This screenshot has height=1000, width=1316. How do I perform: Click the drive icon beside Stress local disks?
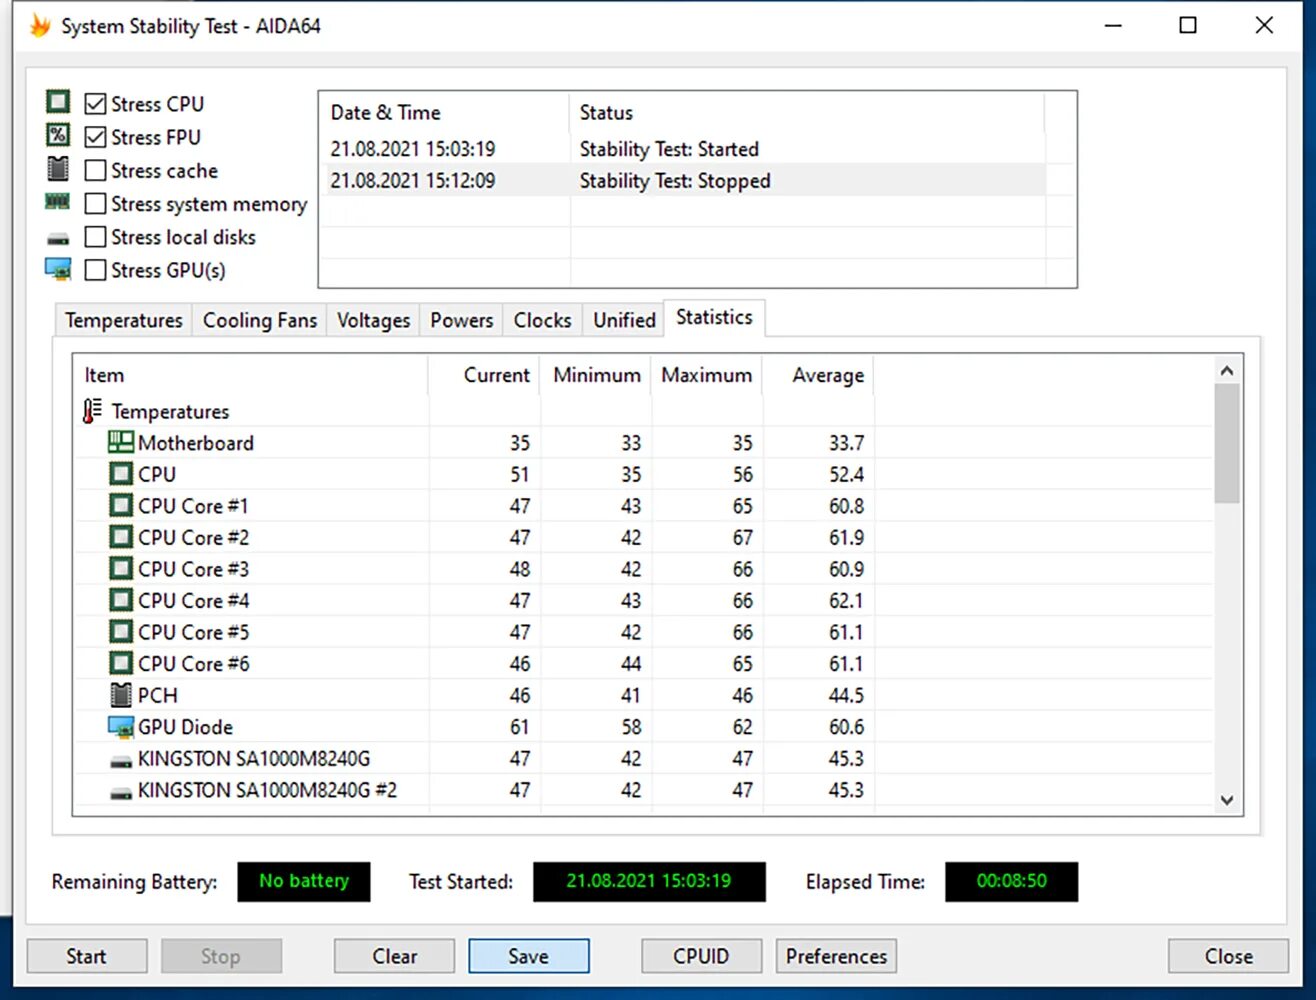coord(58,239)
